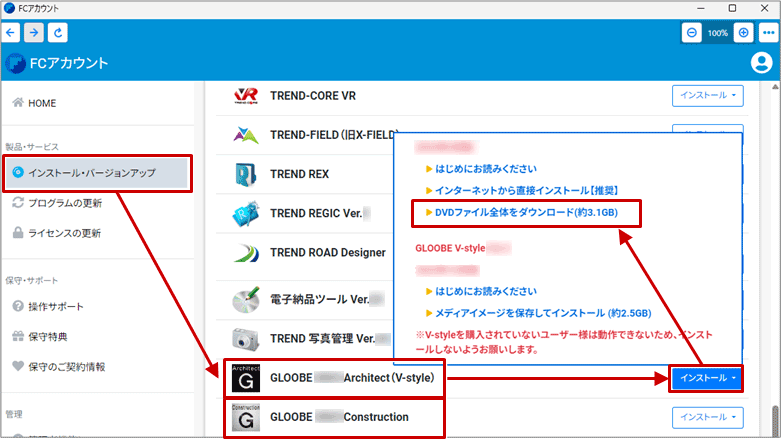Screen dimensions: 781x441
Task: Click the TREND REGIC Ver. product name
Action: coord(316,213)
